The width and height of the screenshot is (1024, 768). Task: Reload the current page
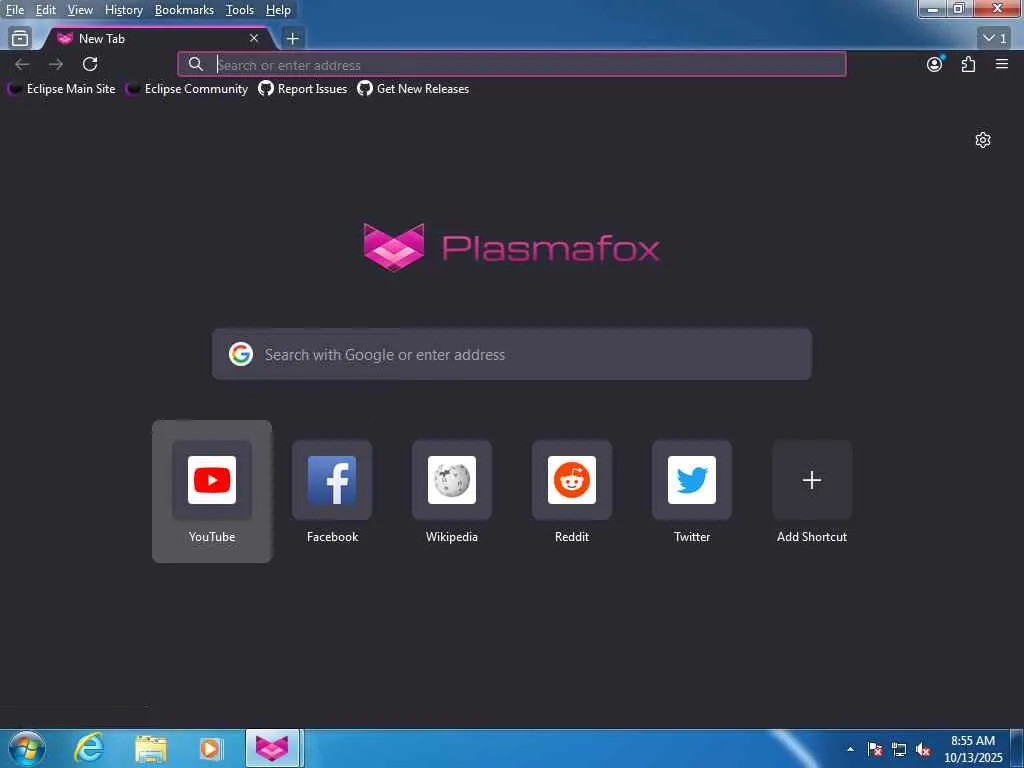click(90, 64)
